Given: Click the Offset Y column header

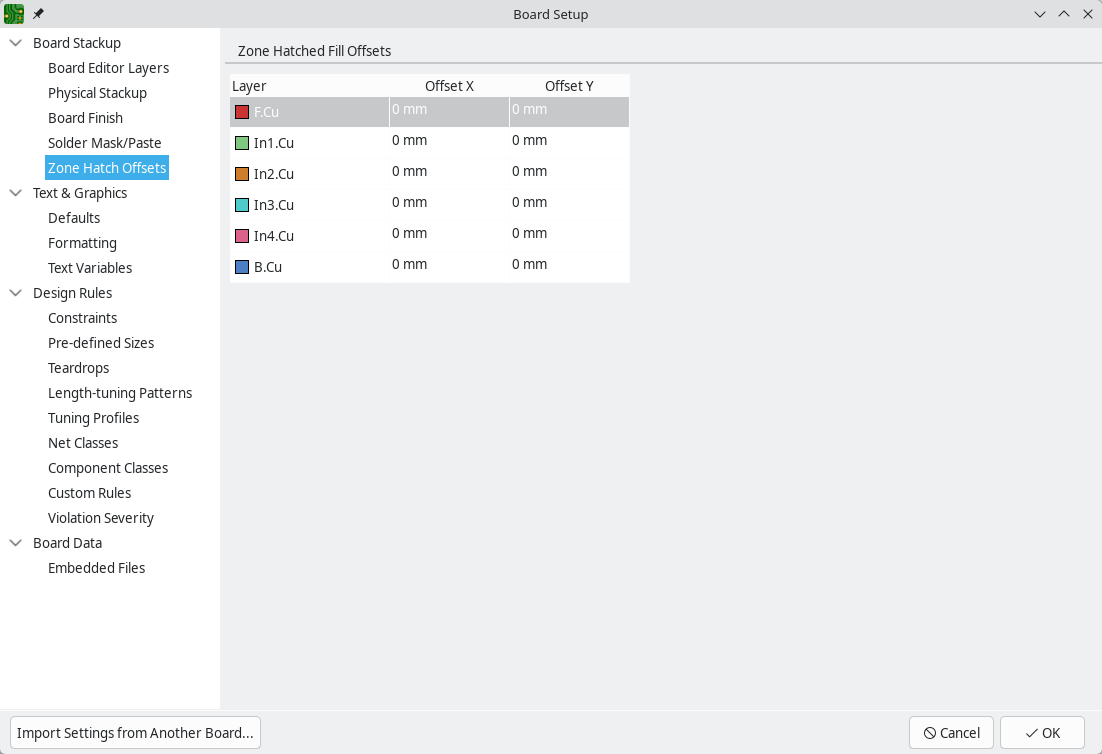Looking at the screenshot, I should [569, 86].
